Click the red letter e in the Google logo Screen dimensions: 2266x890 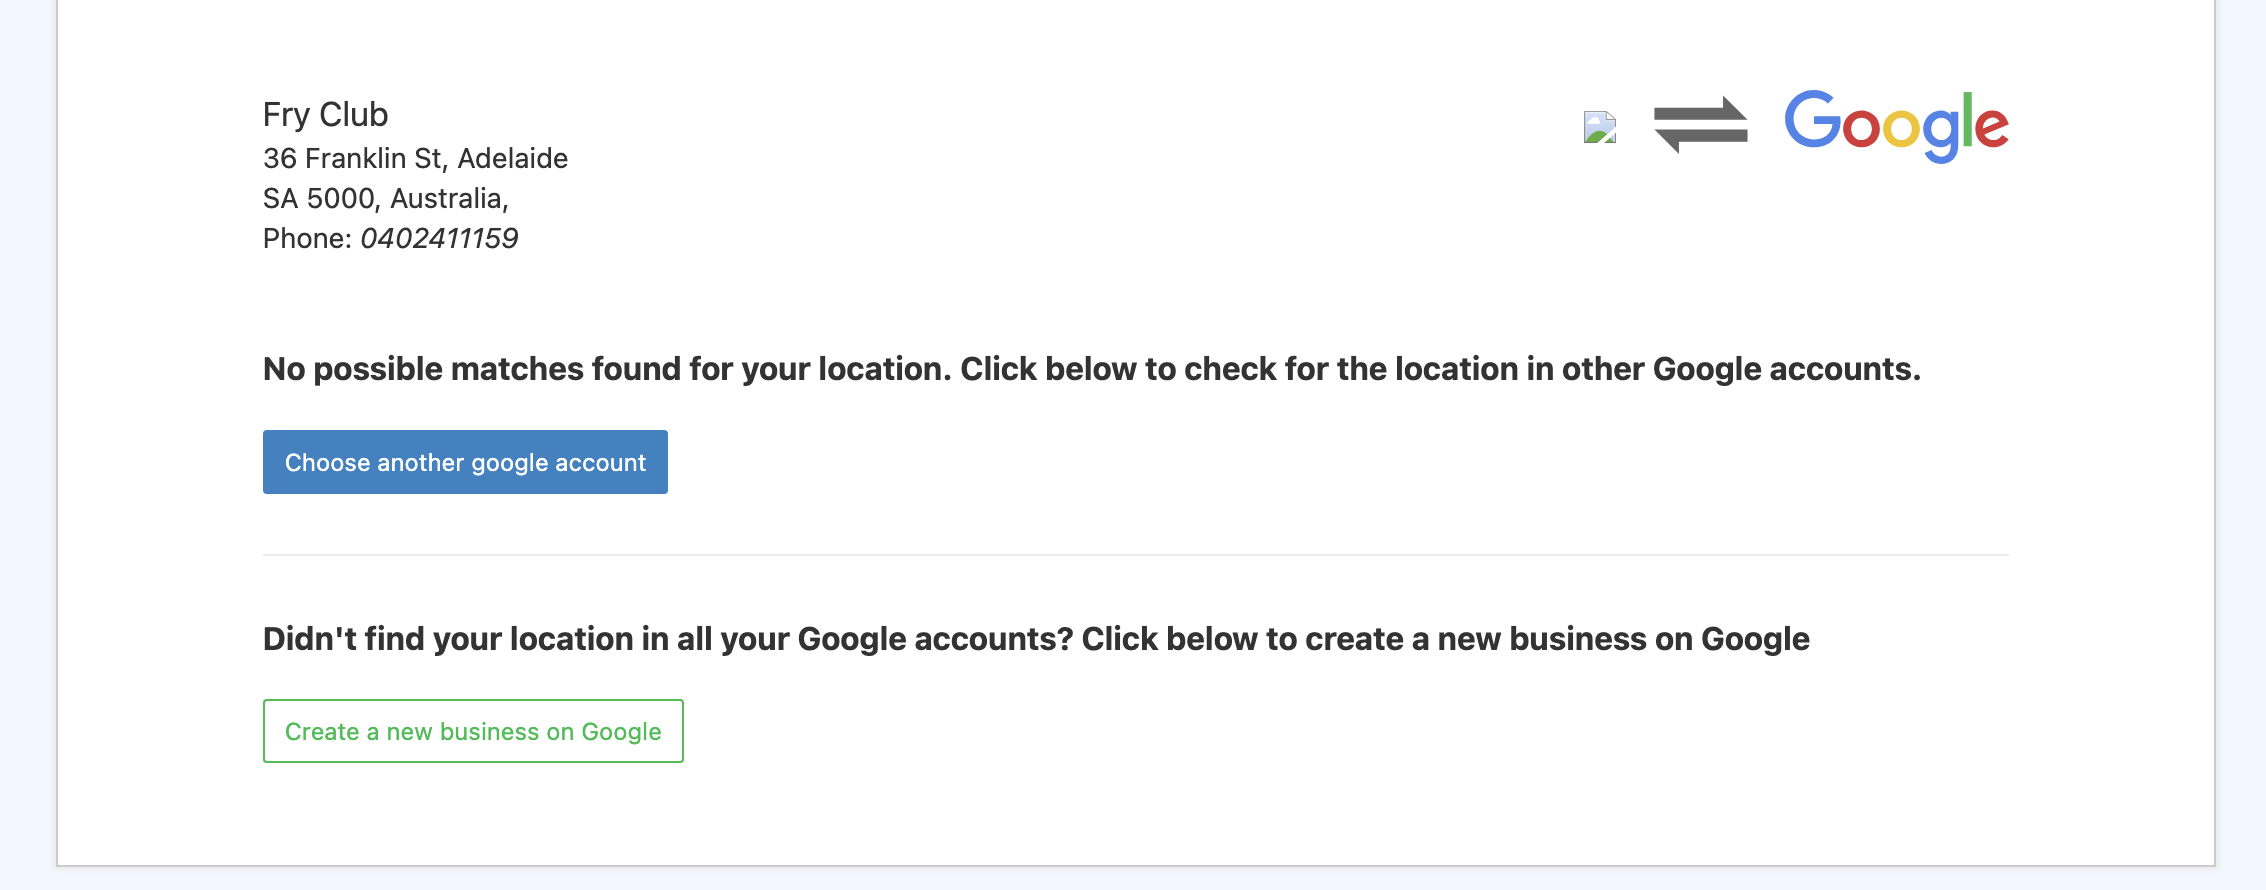[1991, 130]
